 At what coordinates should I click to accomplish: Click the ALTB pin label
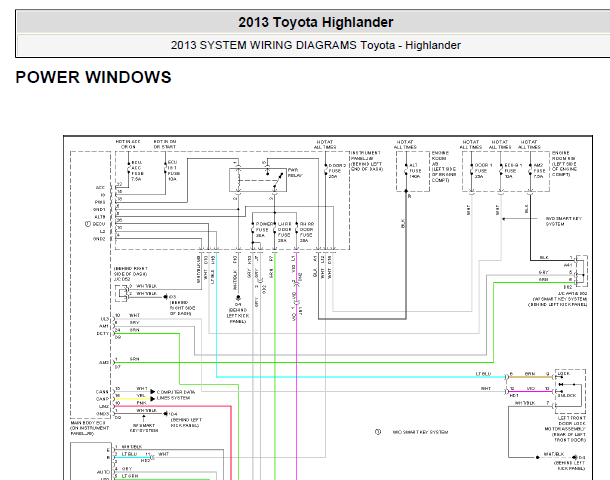100,217
